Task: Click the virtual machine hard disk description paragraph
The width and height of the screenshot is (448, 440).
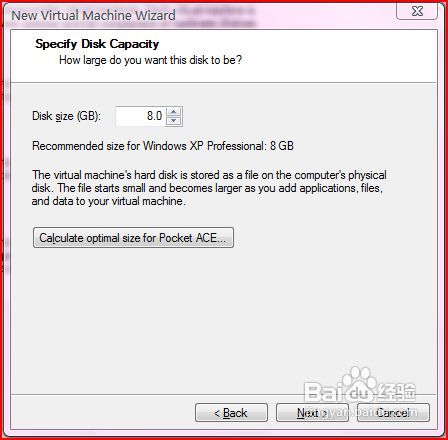Action: tap(209, 188)
